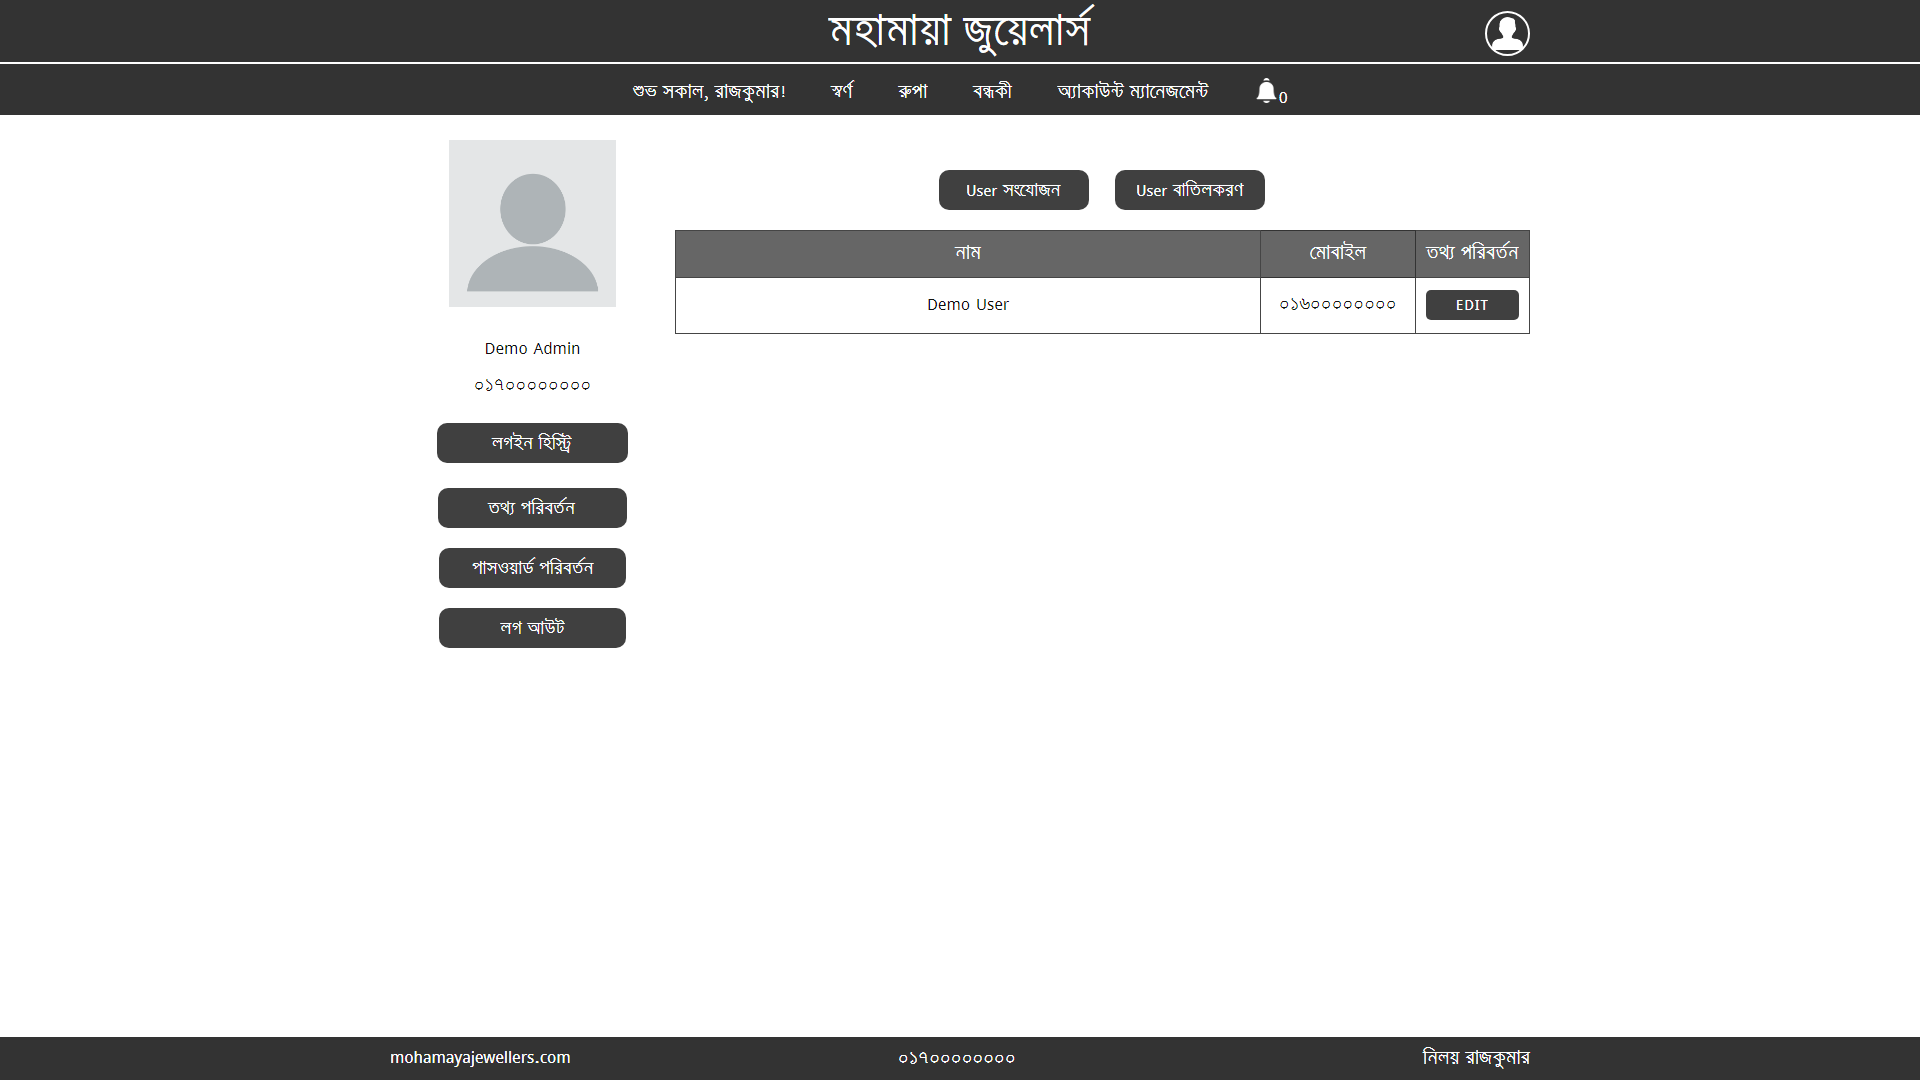
Task: Click the Demo Admin avatar placeholder image
Action: tap(532, 223)
